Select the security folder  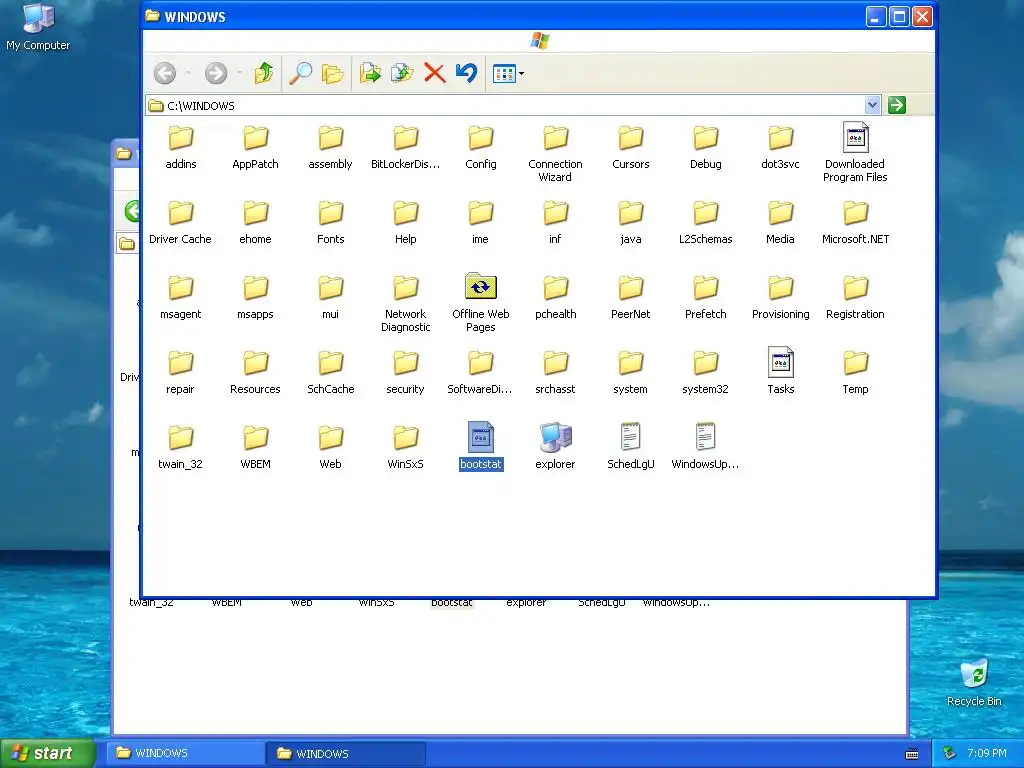[406, 372]
